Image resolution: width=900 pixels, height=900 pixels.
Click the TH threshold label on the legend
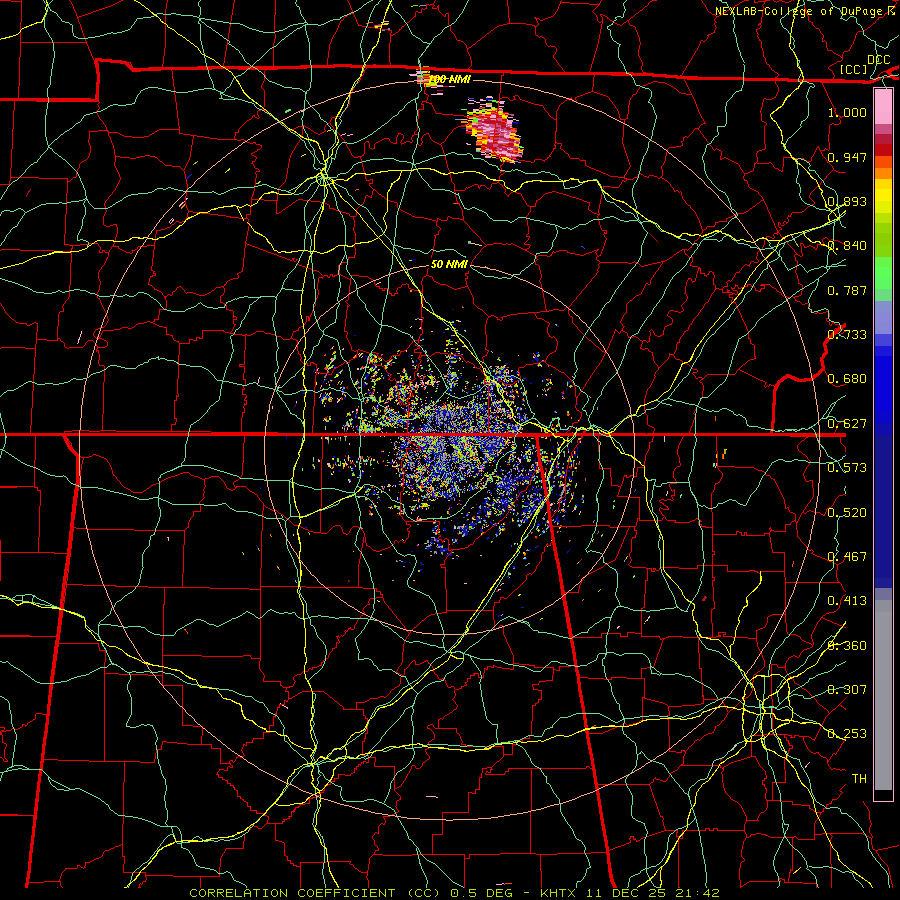tap(859, 779)
